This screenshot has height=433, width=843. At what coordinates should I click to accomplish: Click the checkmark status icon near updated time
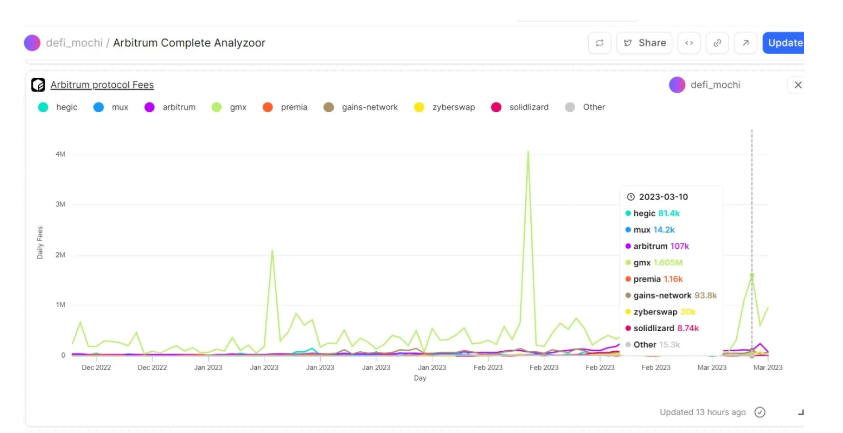760,412
